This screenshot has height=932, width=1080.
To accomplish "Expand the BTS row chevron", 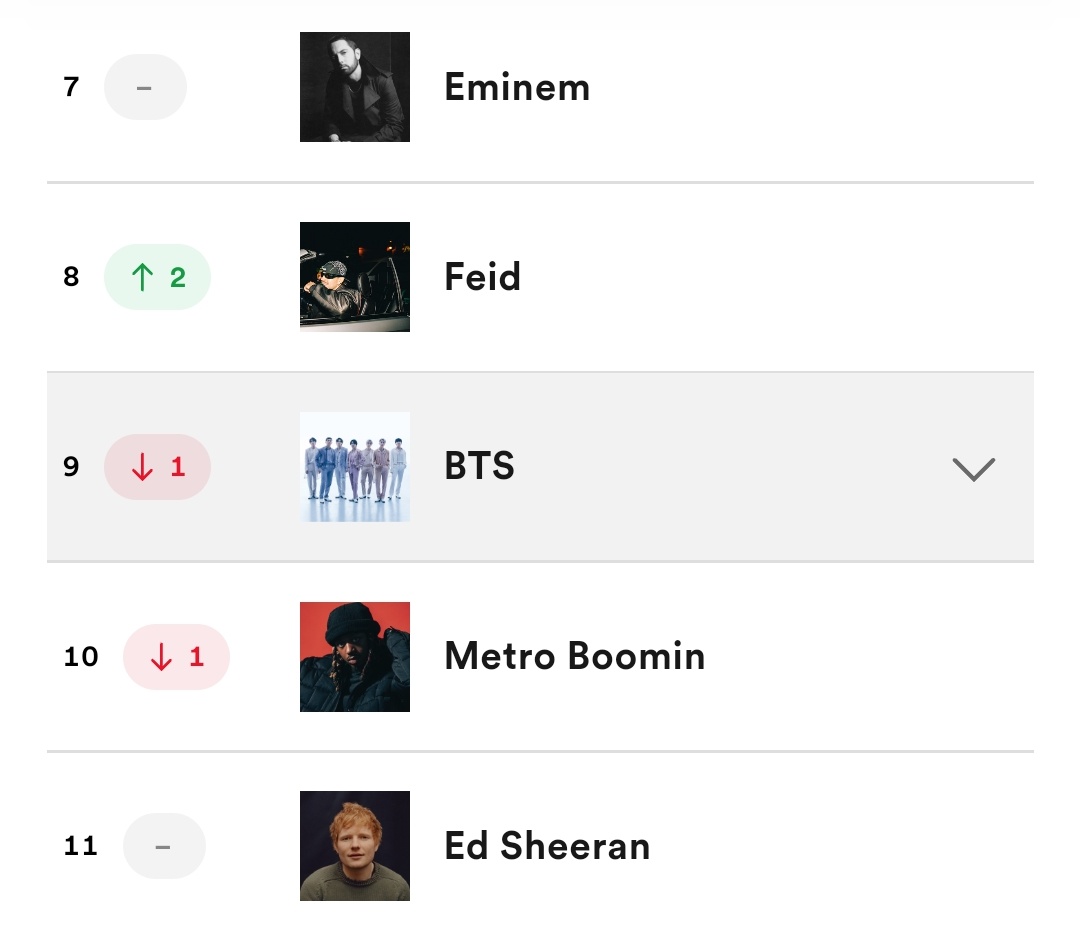I will click(973, 469).
